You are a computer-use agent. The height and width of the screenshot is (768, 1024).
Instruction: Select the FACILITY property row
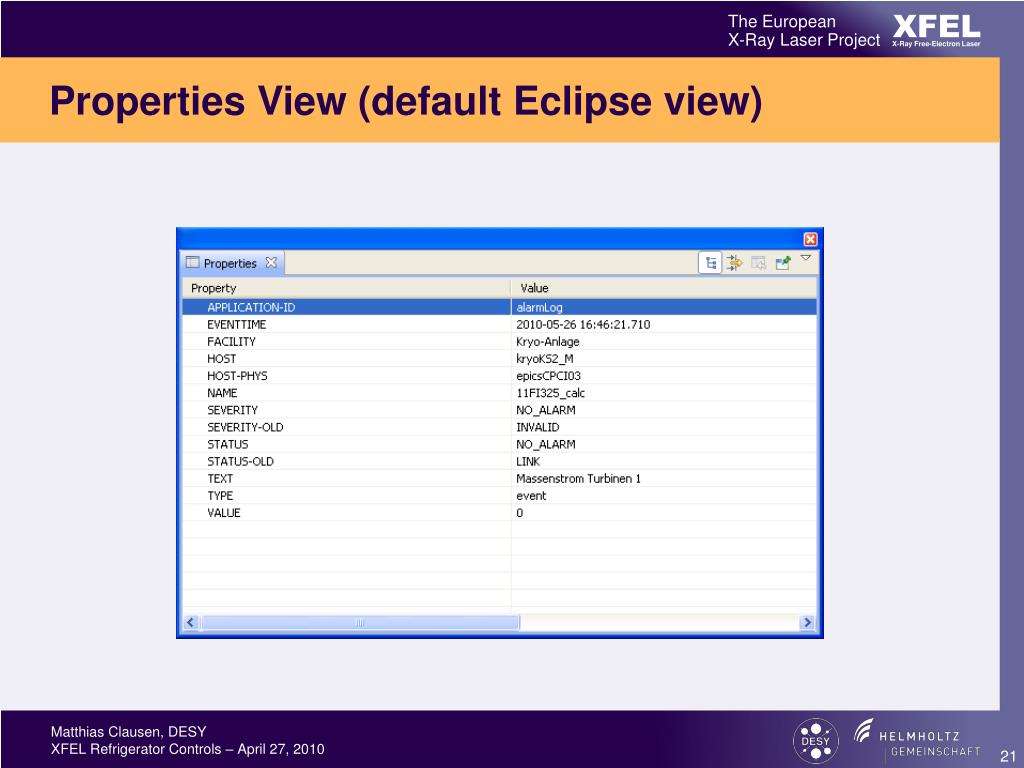tap(500, 342)
